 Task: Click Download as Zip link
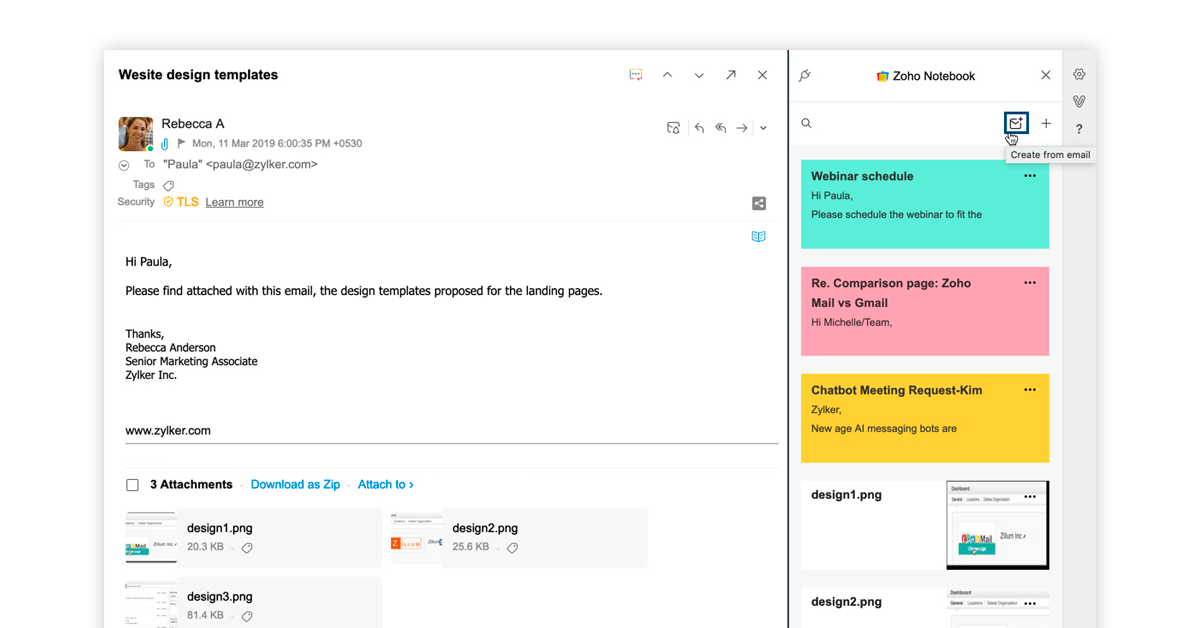(295, 484)
